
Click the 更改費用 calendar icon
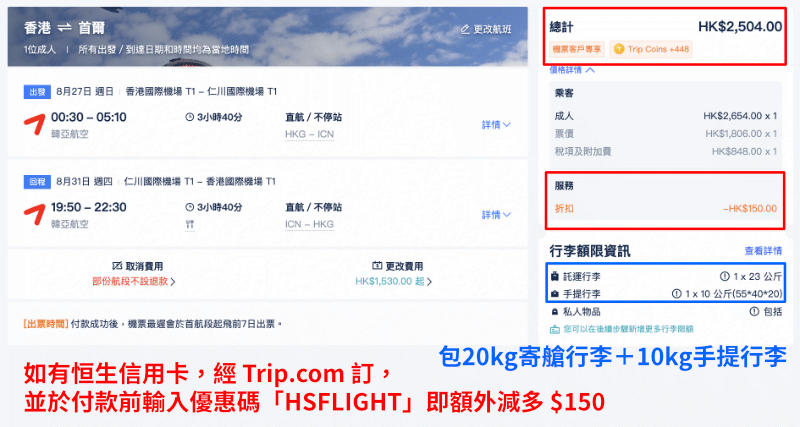[x=377, y=266]
